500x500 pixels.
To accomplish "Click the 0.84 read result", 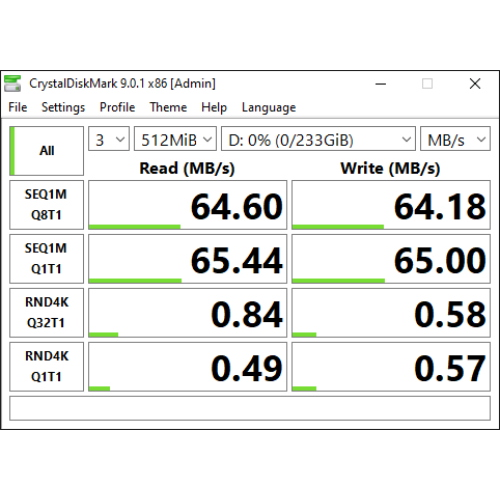I will 188,313.
